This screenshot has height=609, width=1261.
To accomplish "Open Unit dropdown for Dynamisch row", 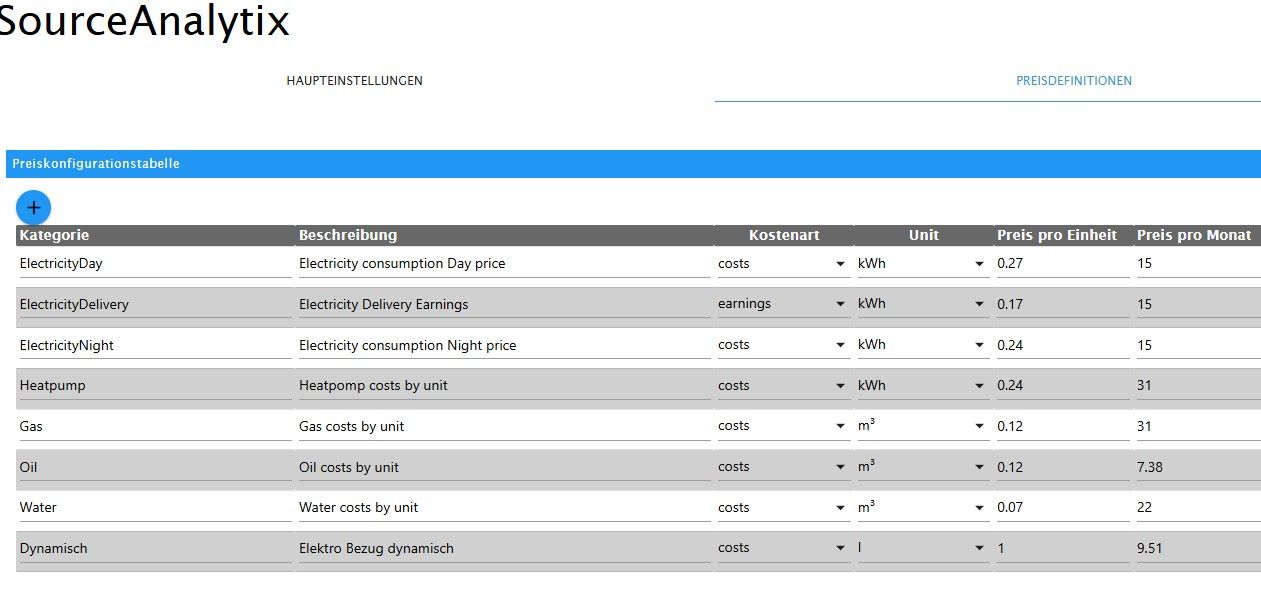I will coord(923,548).
